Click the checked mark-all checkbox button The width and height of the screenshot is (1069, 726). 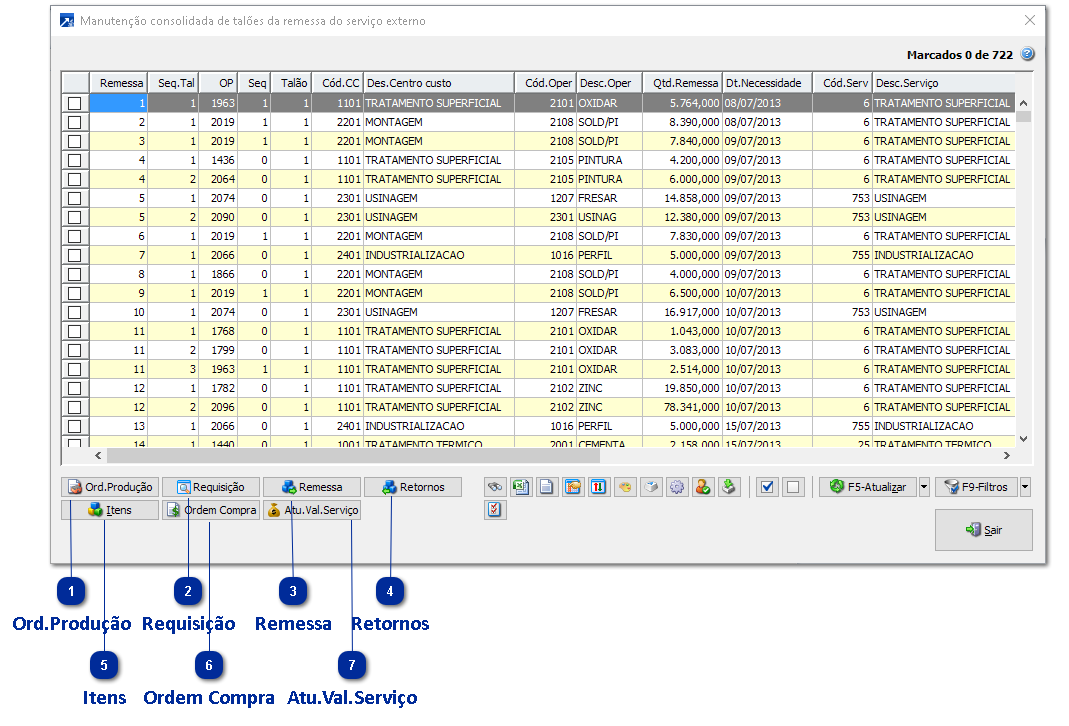click(x=767, y=487)
